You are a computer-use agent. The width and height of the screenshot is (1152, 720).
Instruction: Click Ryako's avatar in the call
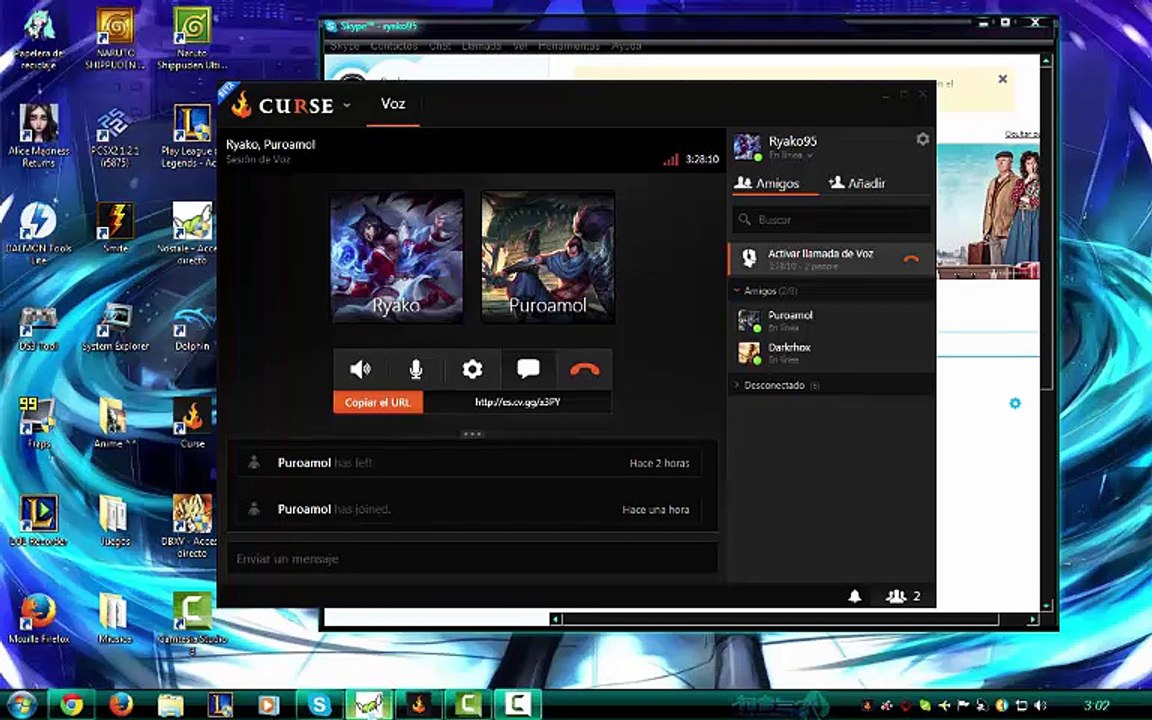tap(397, 256)
